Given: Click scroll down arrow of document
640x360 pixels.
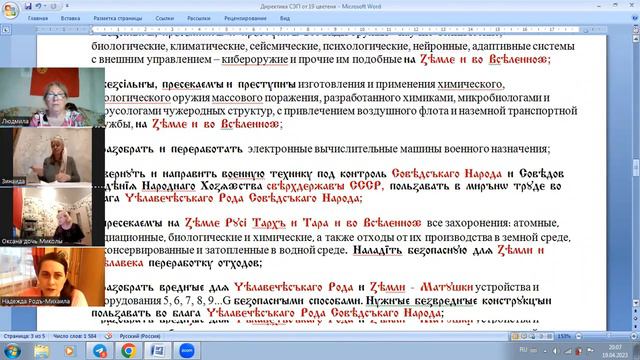Looking at the screenshot, I should click(x=636, y=303).
